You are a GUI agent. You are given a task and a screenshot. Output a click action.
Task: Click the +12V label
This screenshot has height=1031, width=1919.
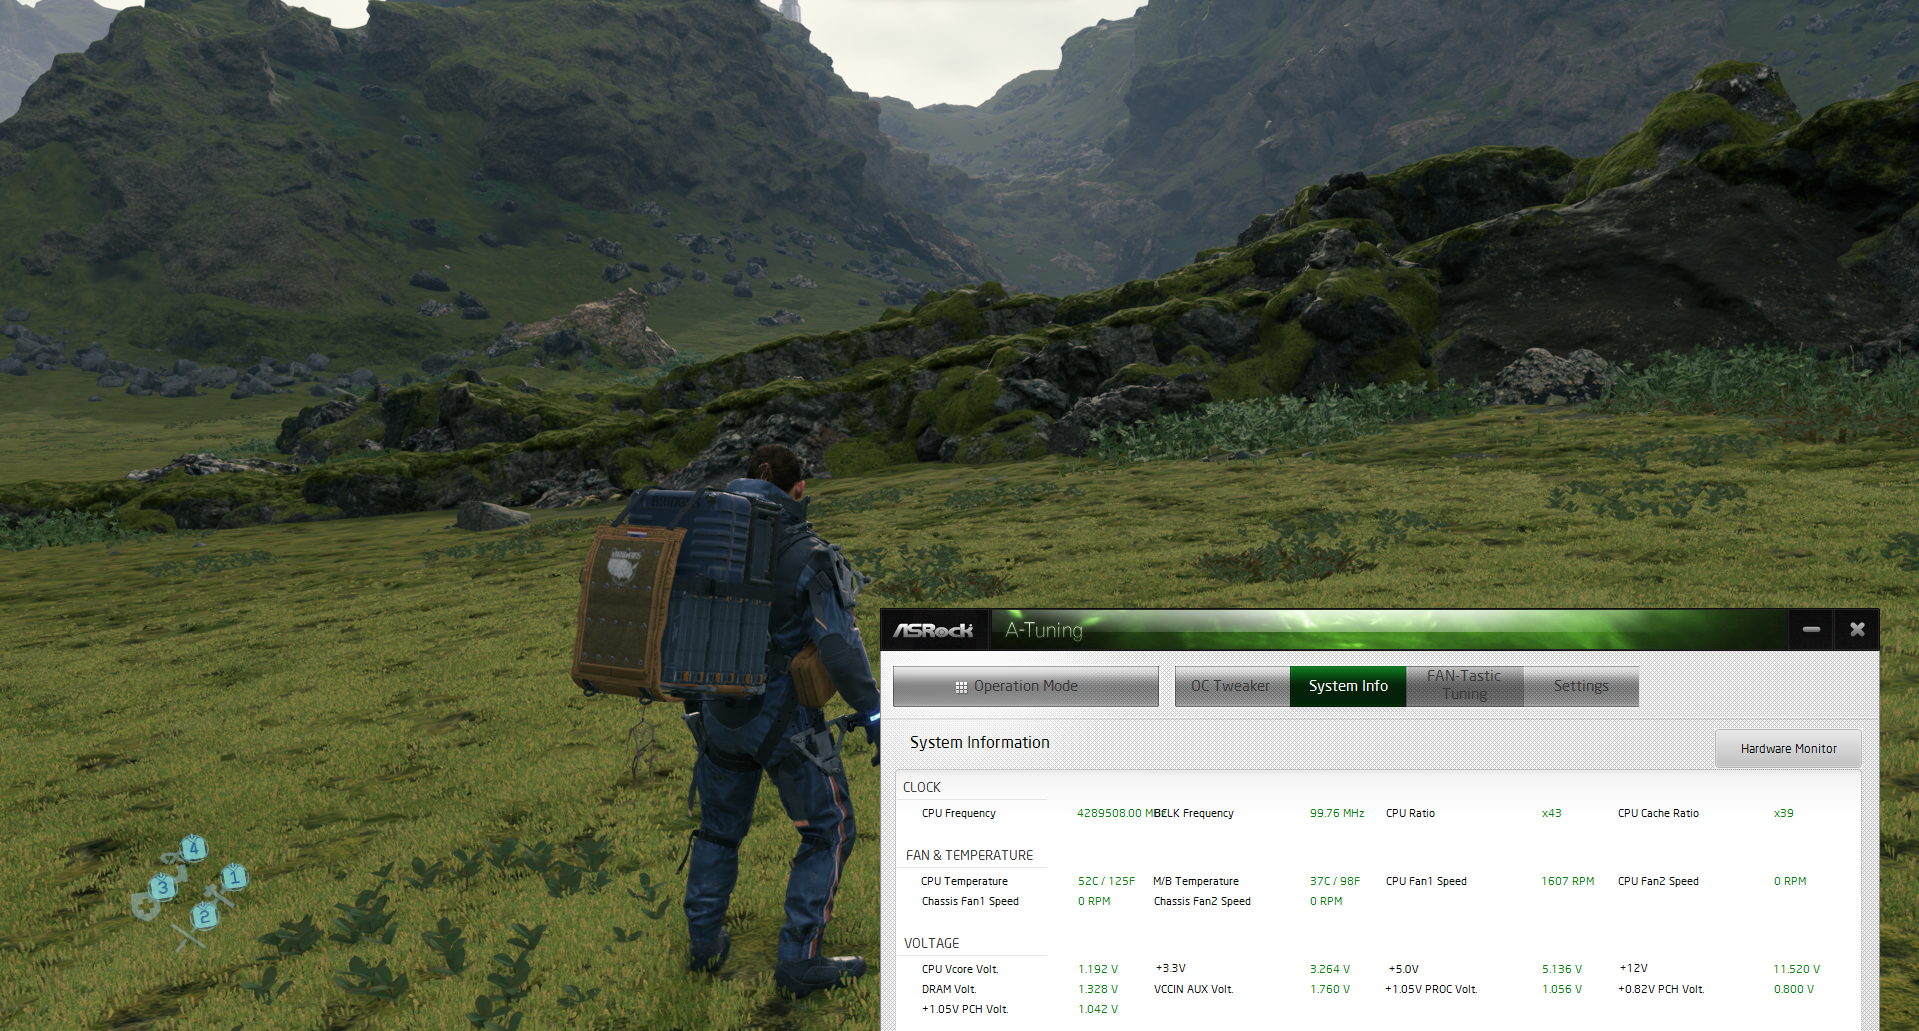1633,968
